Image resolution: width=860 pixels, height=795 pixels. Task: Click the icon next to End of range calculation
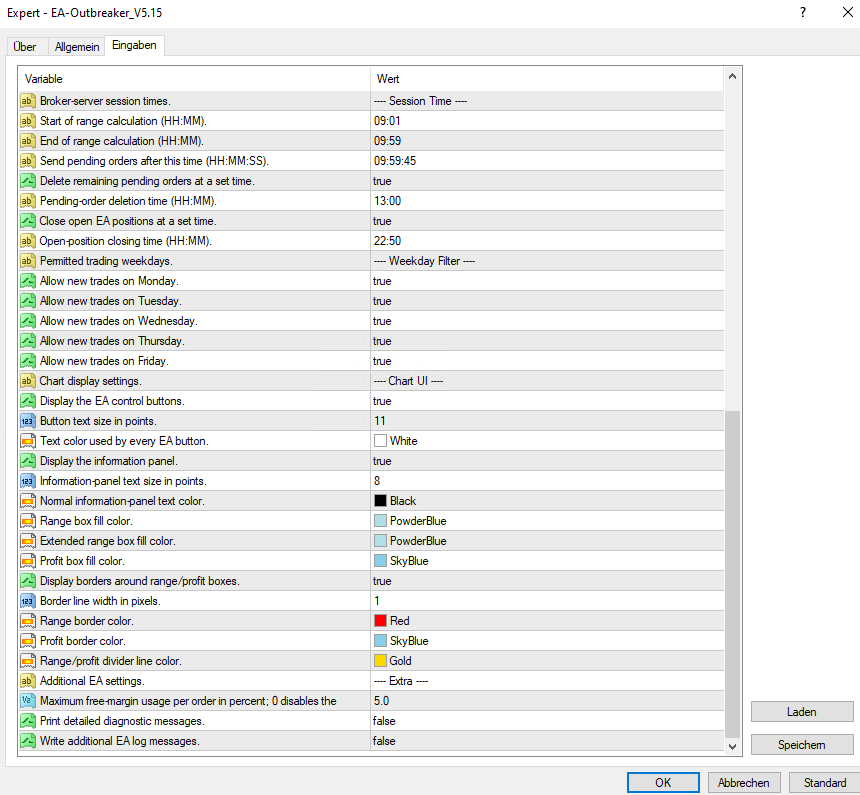(x=27, y=141)
